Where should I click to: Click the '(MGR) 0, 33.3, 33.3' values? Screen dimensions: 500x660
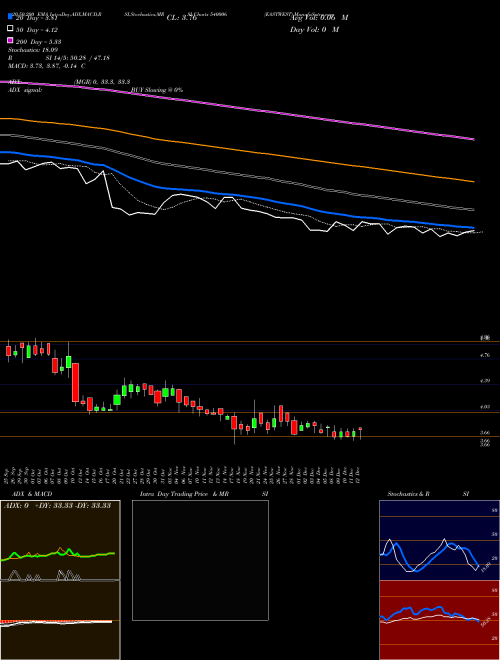[x=102, y=82]
